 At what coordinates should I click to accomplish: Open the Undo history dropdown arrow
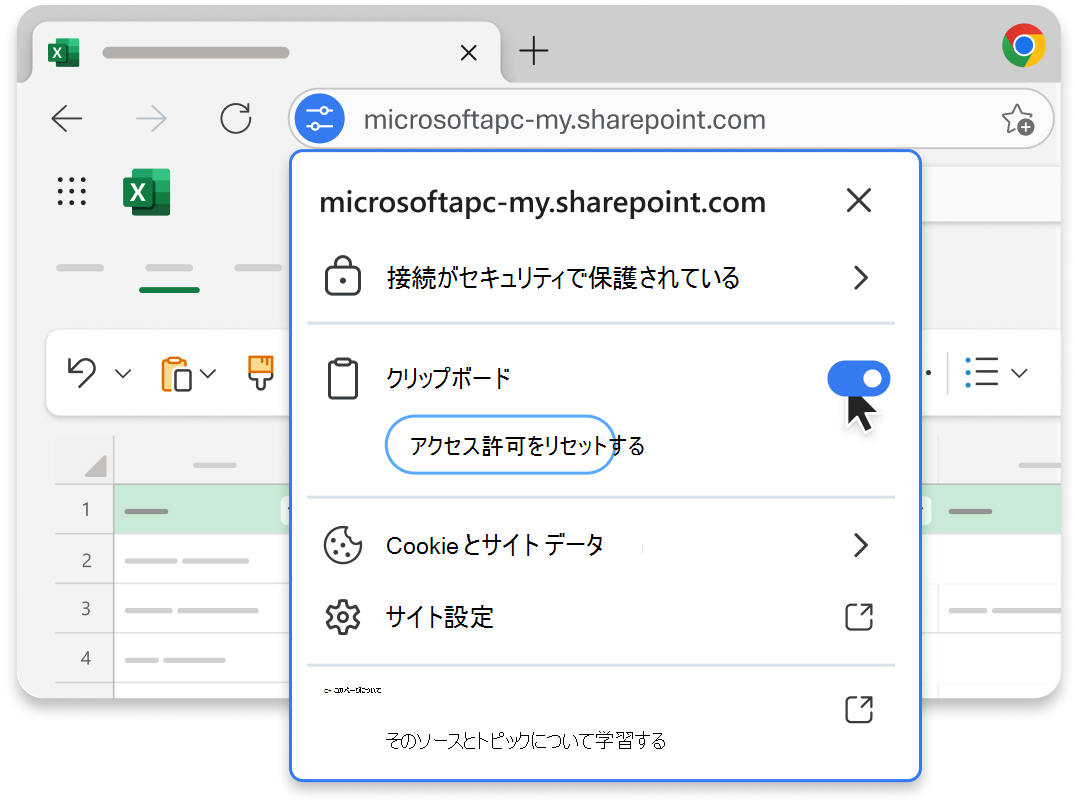[x=123, y=374]
